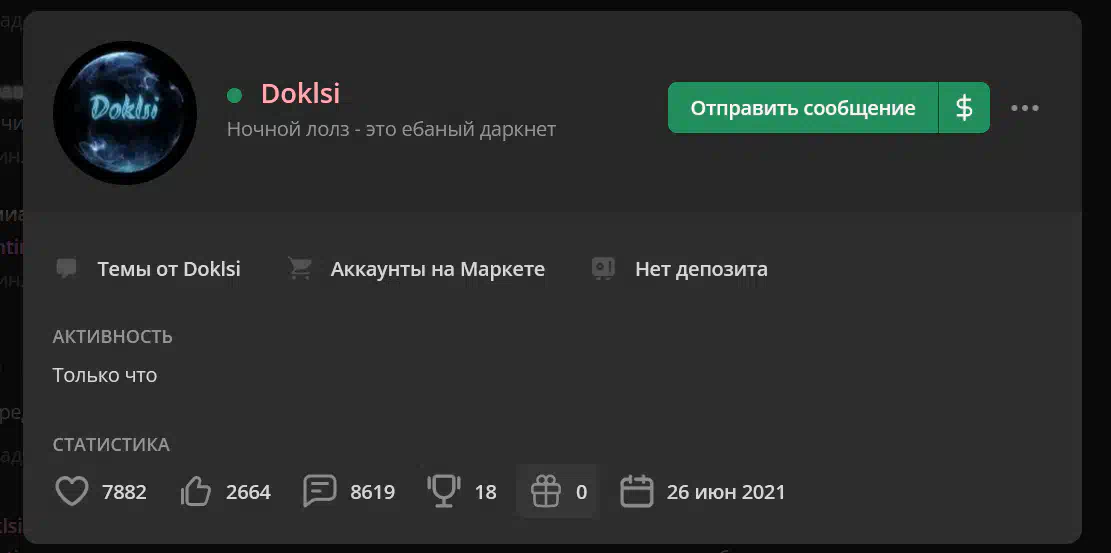Open the three-dots more options menu
The image size is (1111, 553).
pyautogui.click(x=1025, y=108)
